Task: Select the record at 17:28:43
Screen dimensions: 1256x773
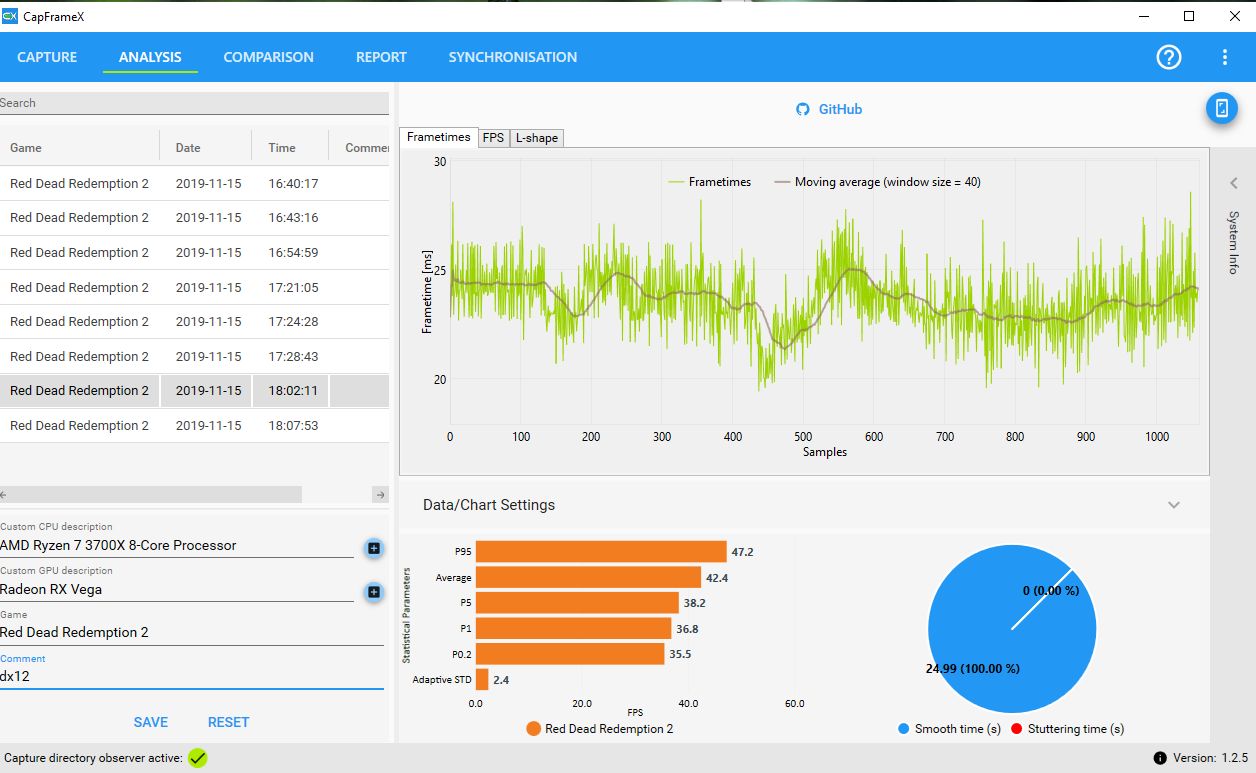Action: [194, 356]
